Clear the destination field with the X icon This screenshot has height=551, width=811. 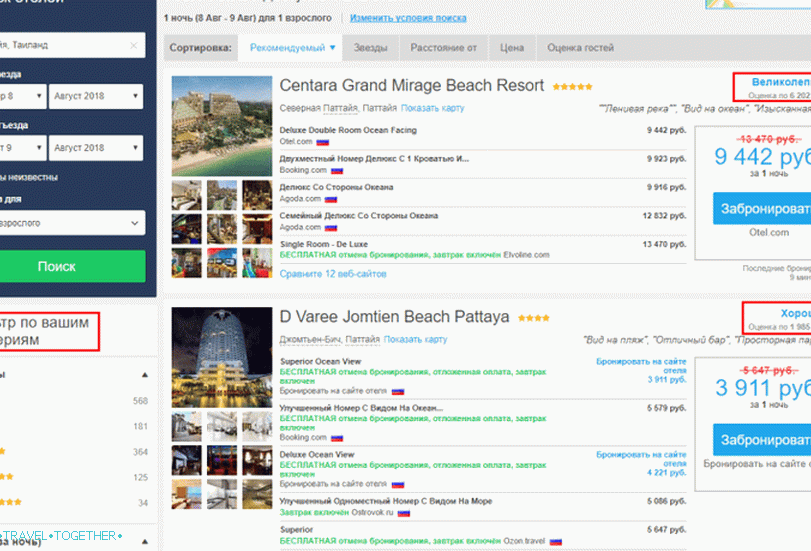tap(134, 46)
